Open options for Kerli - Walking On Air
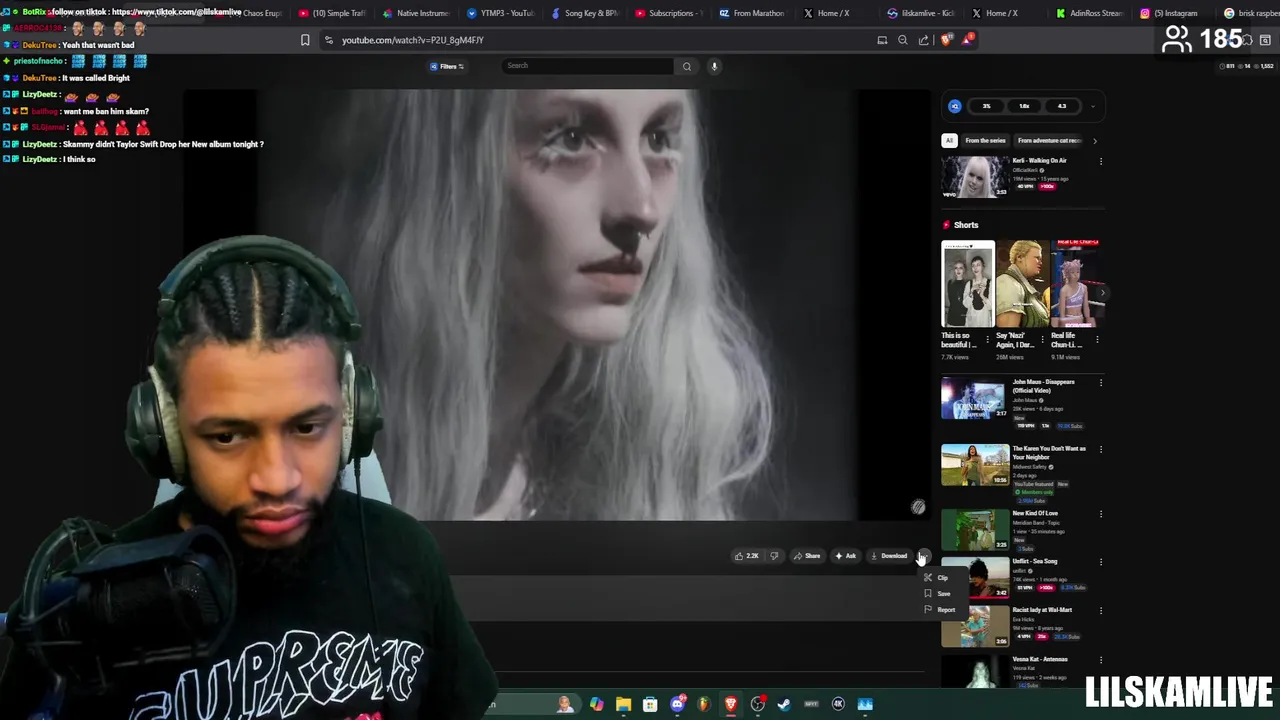 [x=1101, y=161]
